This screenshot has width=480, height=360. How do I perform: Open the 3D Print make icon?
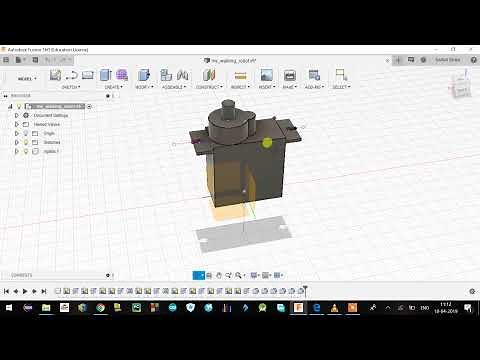(290, 75)
